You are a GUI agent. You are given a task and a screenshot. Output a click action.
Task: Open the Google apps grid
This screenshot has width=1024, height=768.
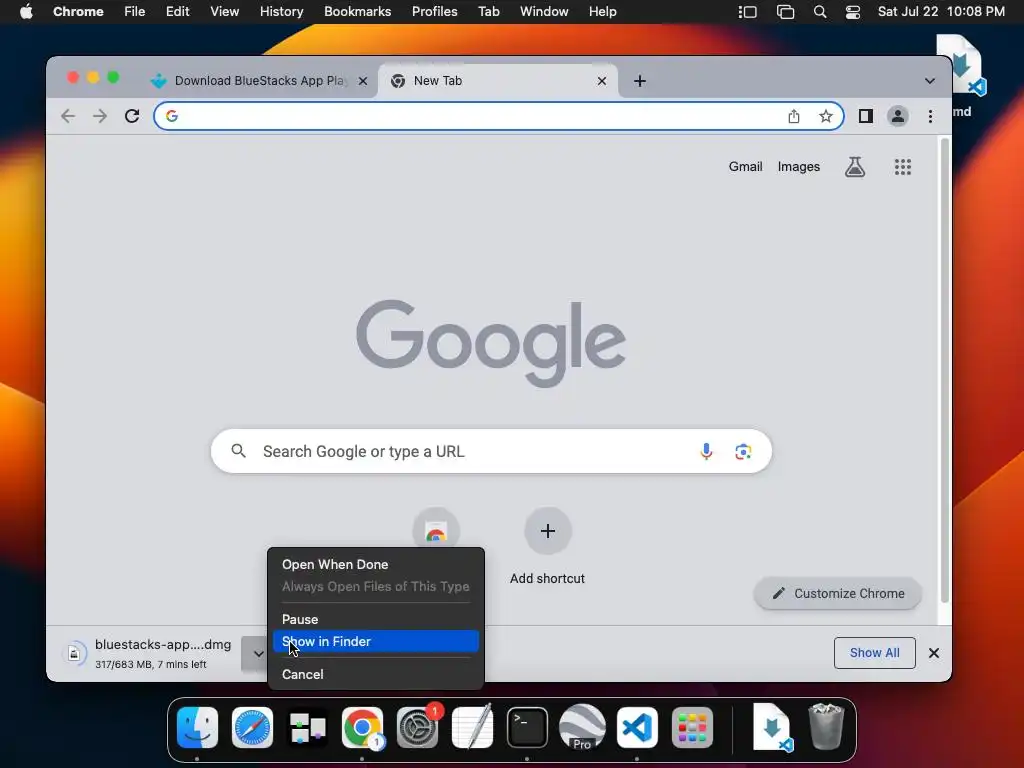[903, 167]
